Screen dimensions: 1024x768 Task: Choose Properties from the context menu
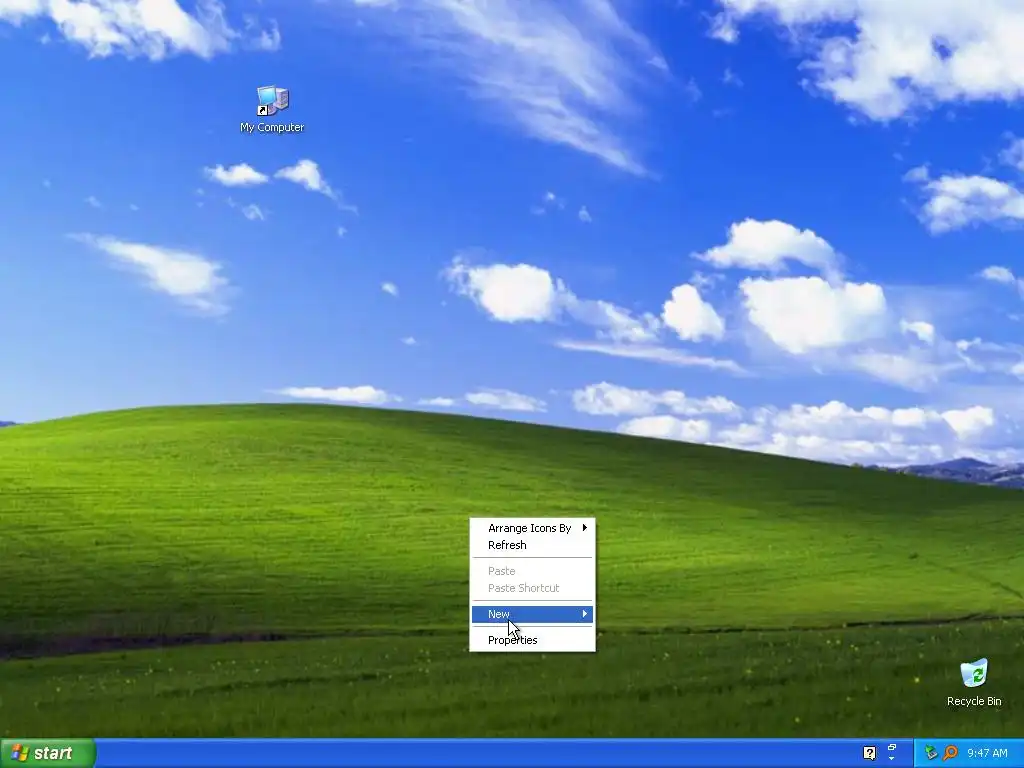[x=532, y=640]
